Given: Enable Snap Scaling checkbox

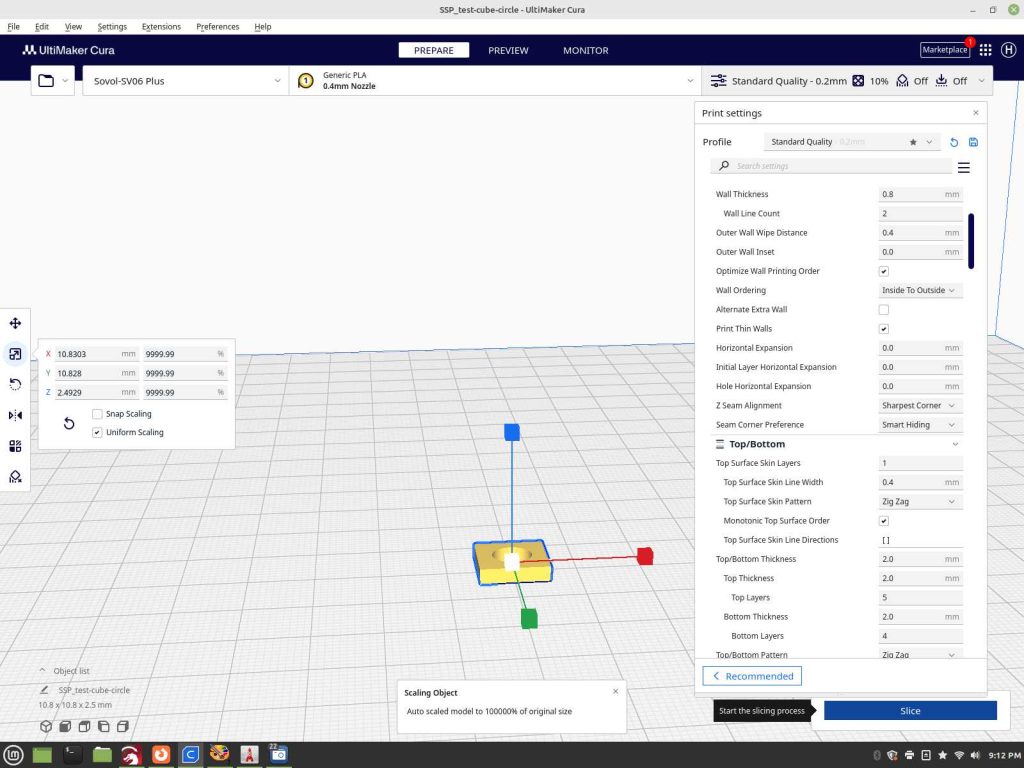Looking at the screenshot, I should pos(97,414).
